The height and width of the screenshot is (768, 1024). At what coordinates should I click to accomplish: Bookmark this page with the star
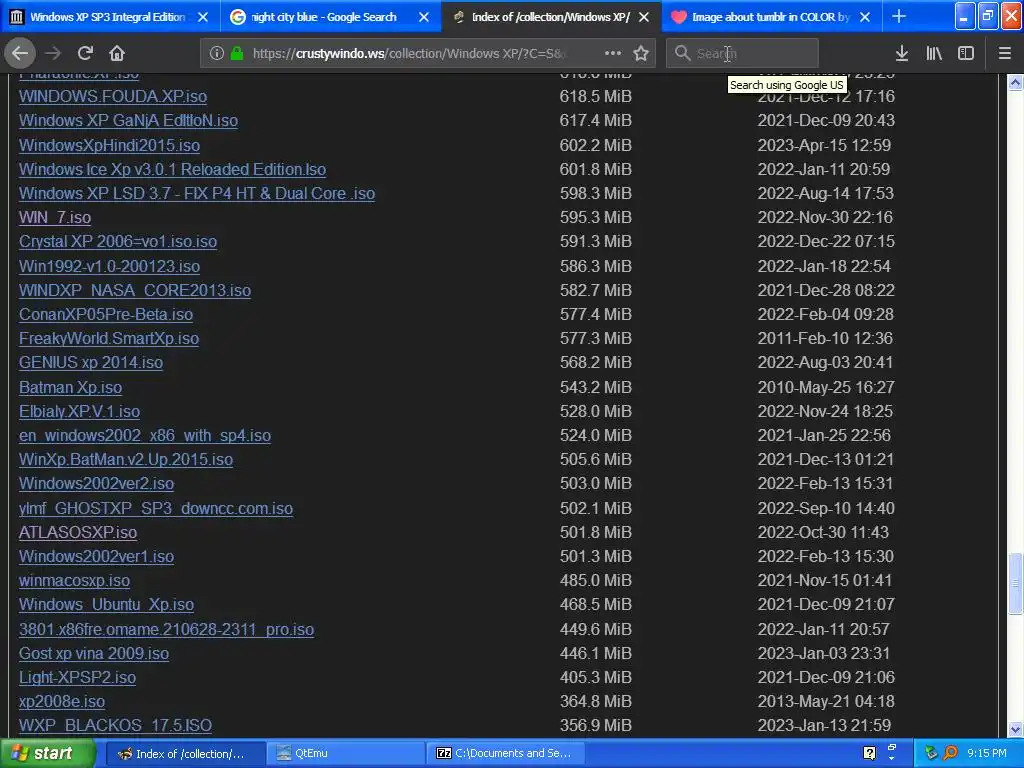tap(641, 54)
